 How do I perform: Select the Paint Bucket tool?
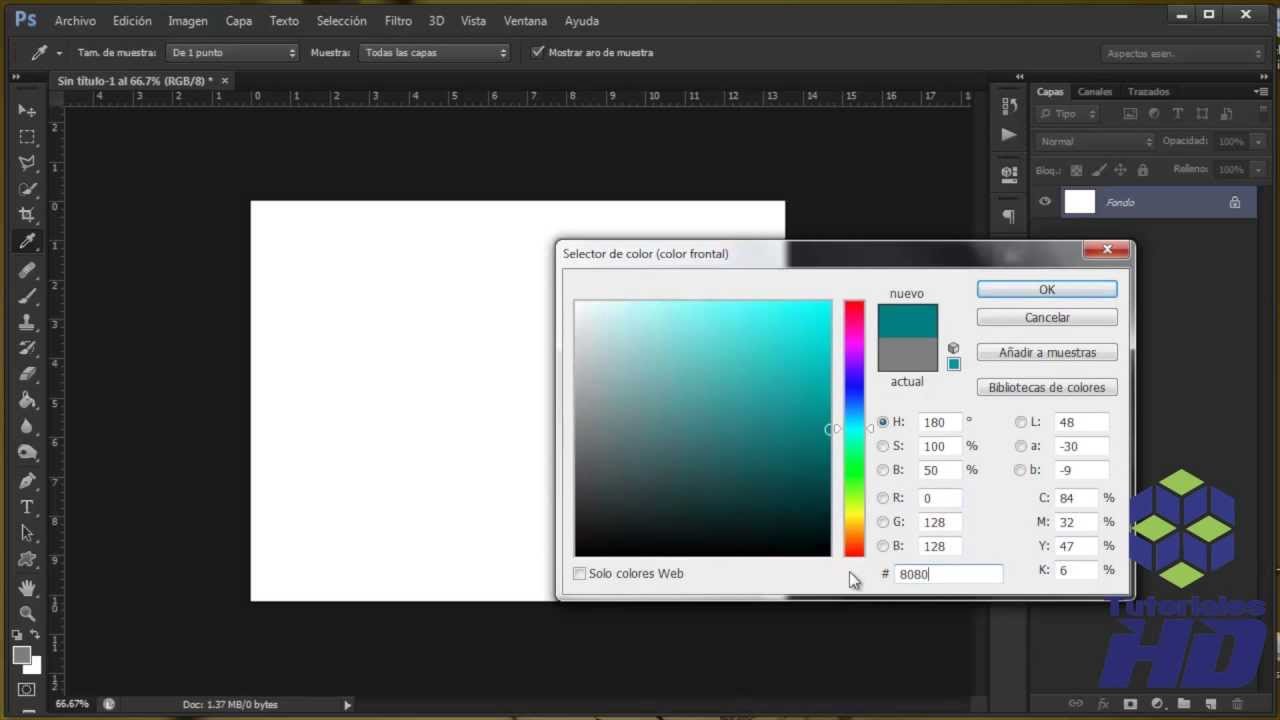tap(27, 400)
